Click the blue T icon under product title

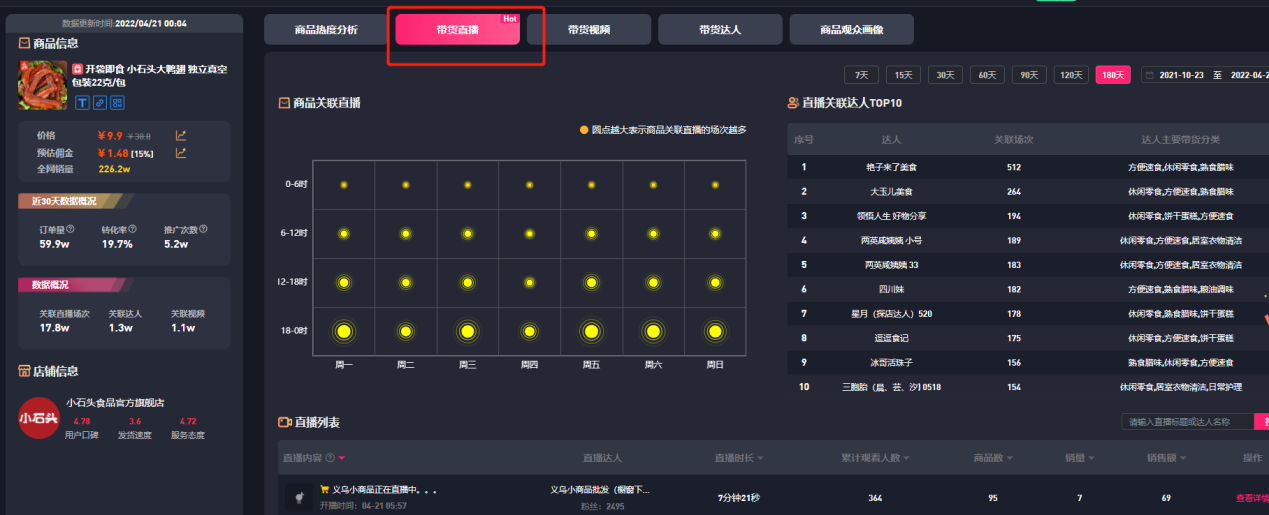coord(81,103)
